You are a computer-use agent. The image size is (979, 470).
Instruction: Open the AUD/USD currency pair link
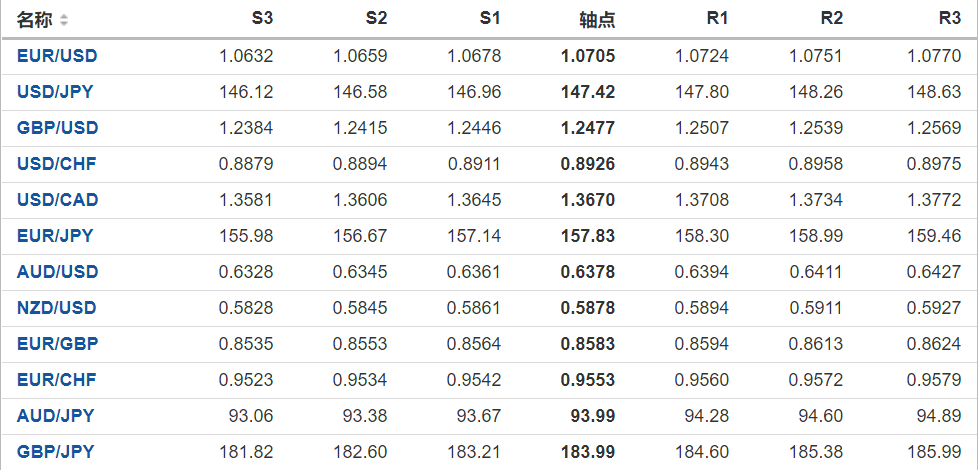coord(57,272)
